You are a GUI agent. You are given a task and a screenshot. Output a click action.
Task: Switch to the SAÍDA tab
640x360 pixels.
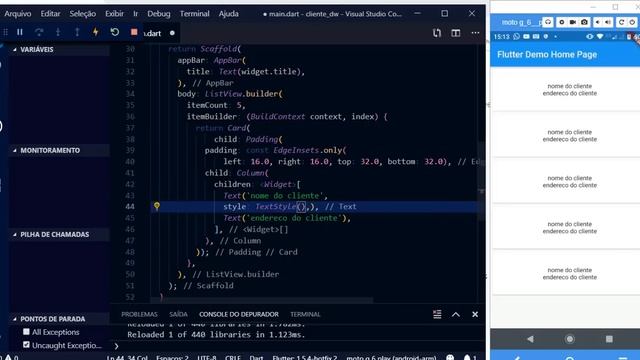coord(178,314)
